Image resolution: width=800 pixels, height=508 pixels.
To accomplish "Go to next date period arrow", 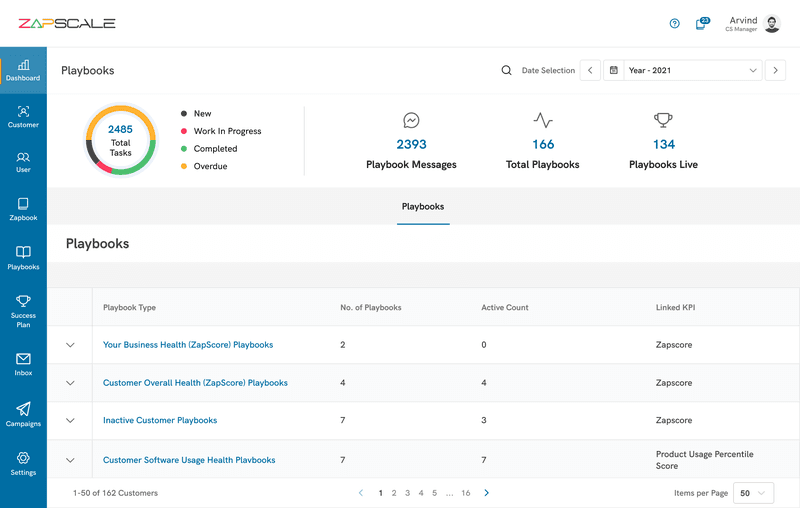I will (776, 70).
